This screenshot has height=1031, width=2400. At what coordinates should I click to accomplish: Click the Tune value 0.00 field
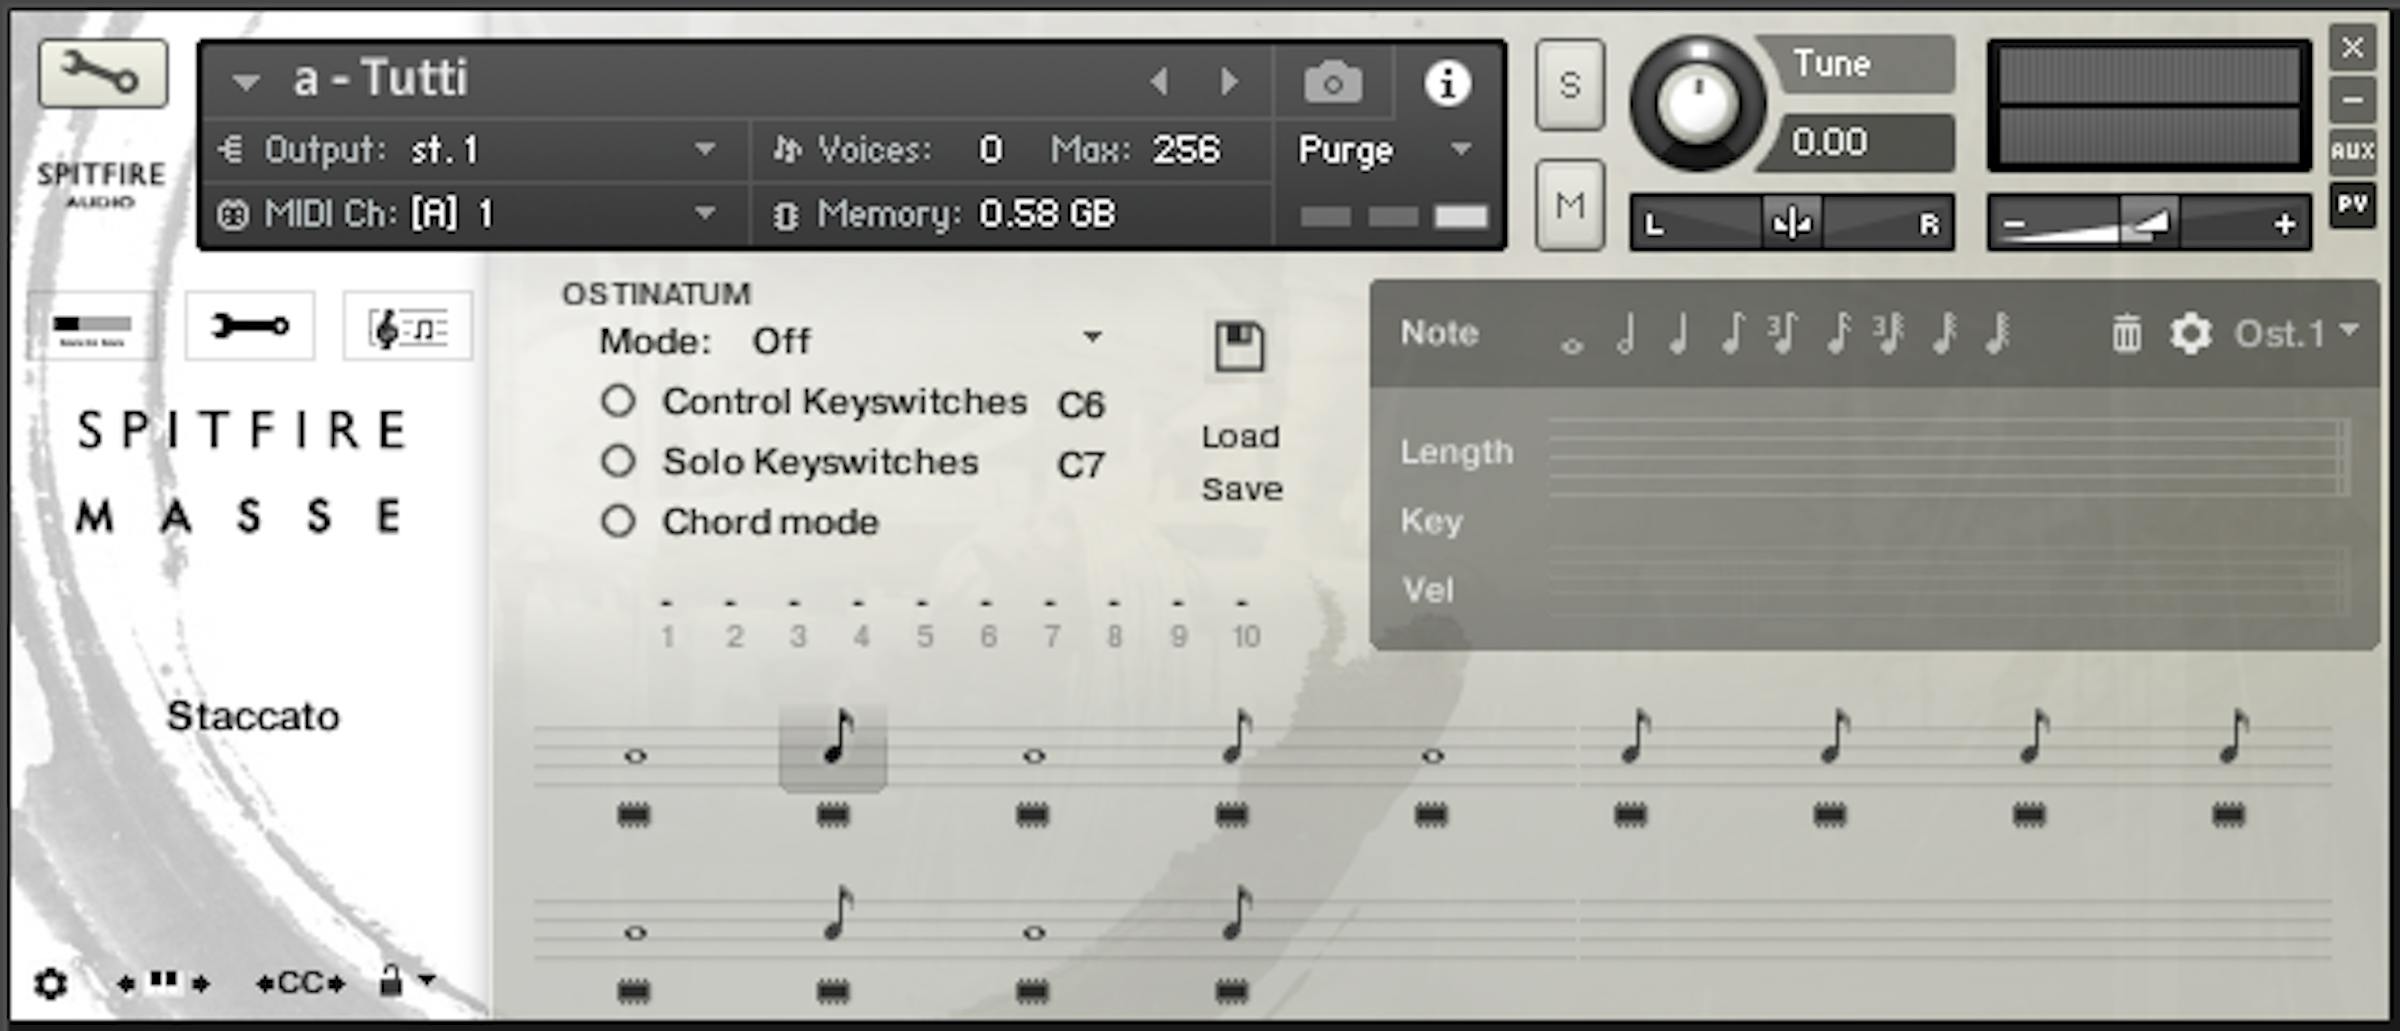pyautogui.click(x=1860, y=142)
